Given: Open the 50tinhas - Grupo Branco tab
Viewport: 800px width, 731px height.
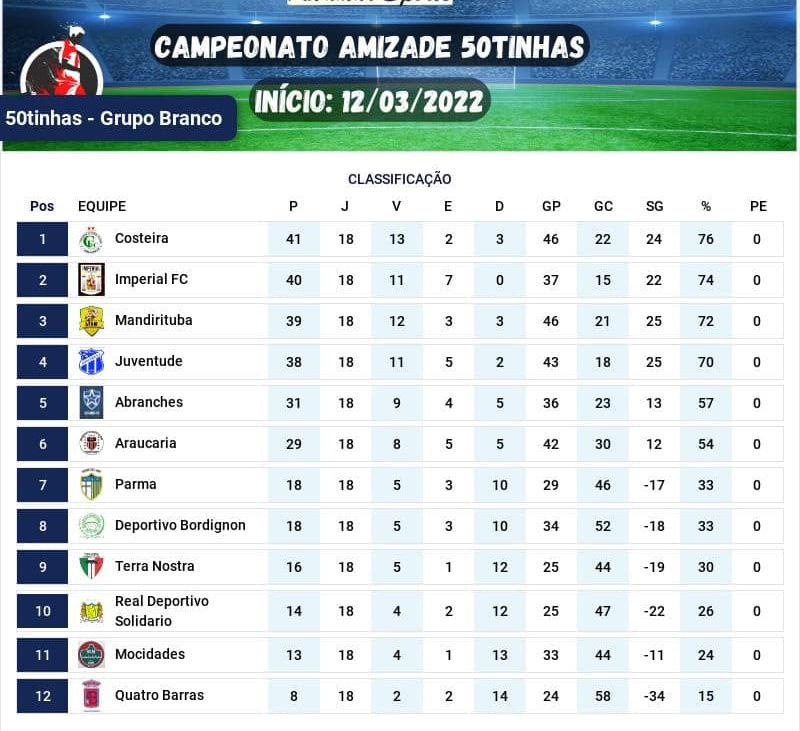Looking at the screenshot, I should [x=114, y=118].
